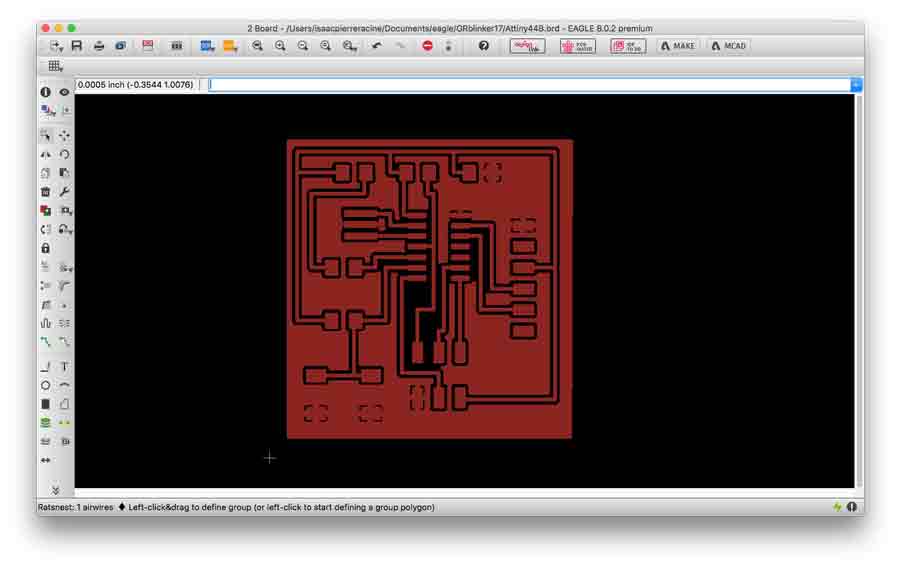
Task: Open the command line history dropdown
Action: [x=855, y=85]
